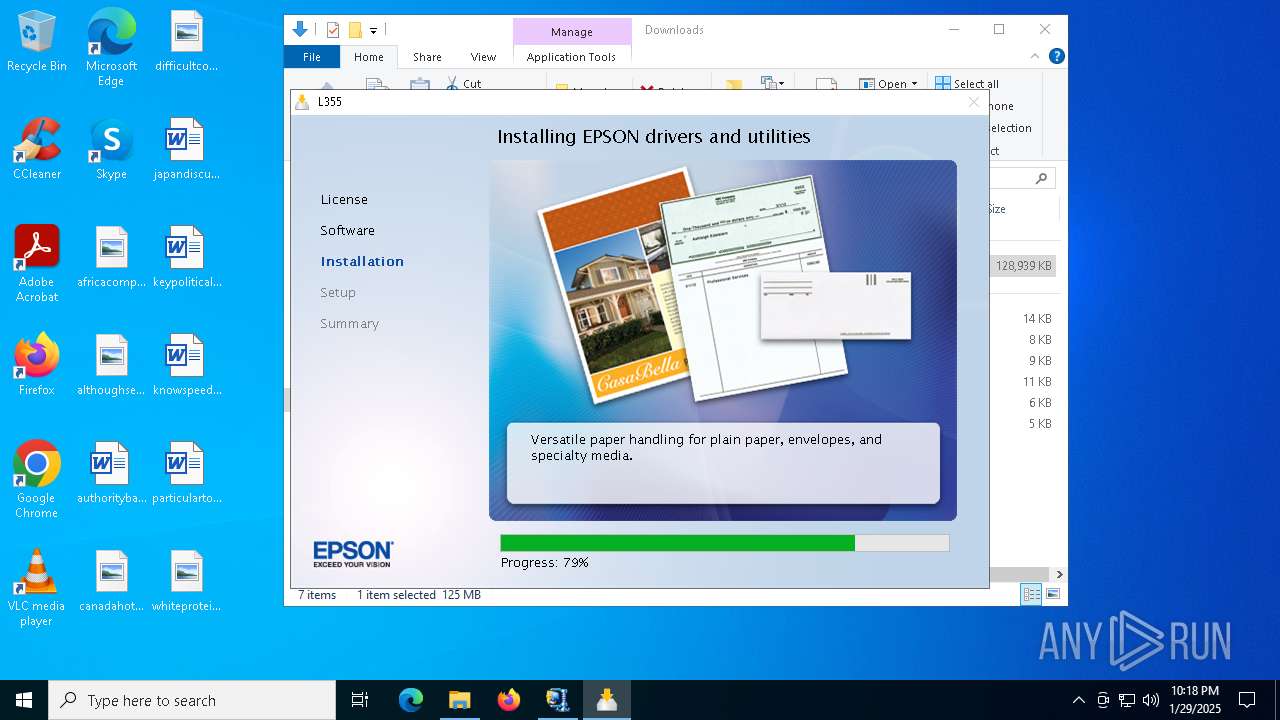
Task: Click the Manage contextual tab
Action: tap(572, 32)
